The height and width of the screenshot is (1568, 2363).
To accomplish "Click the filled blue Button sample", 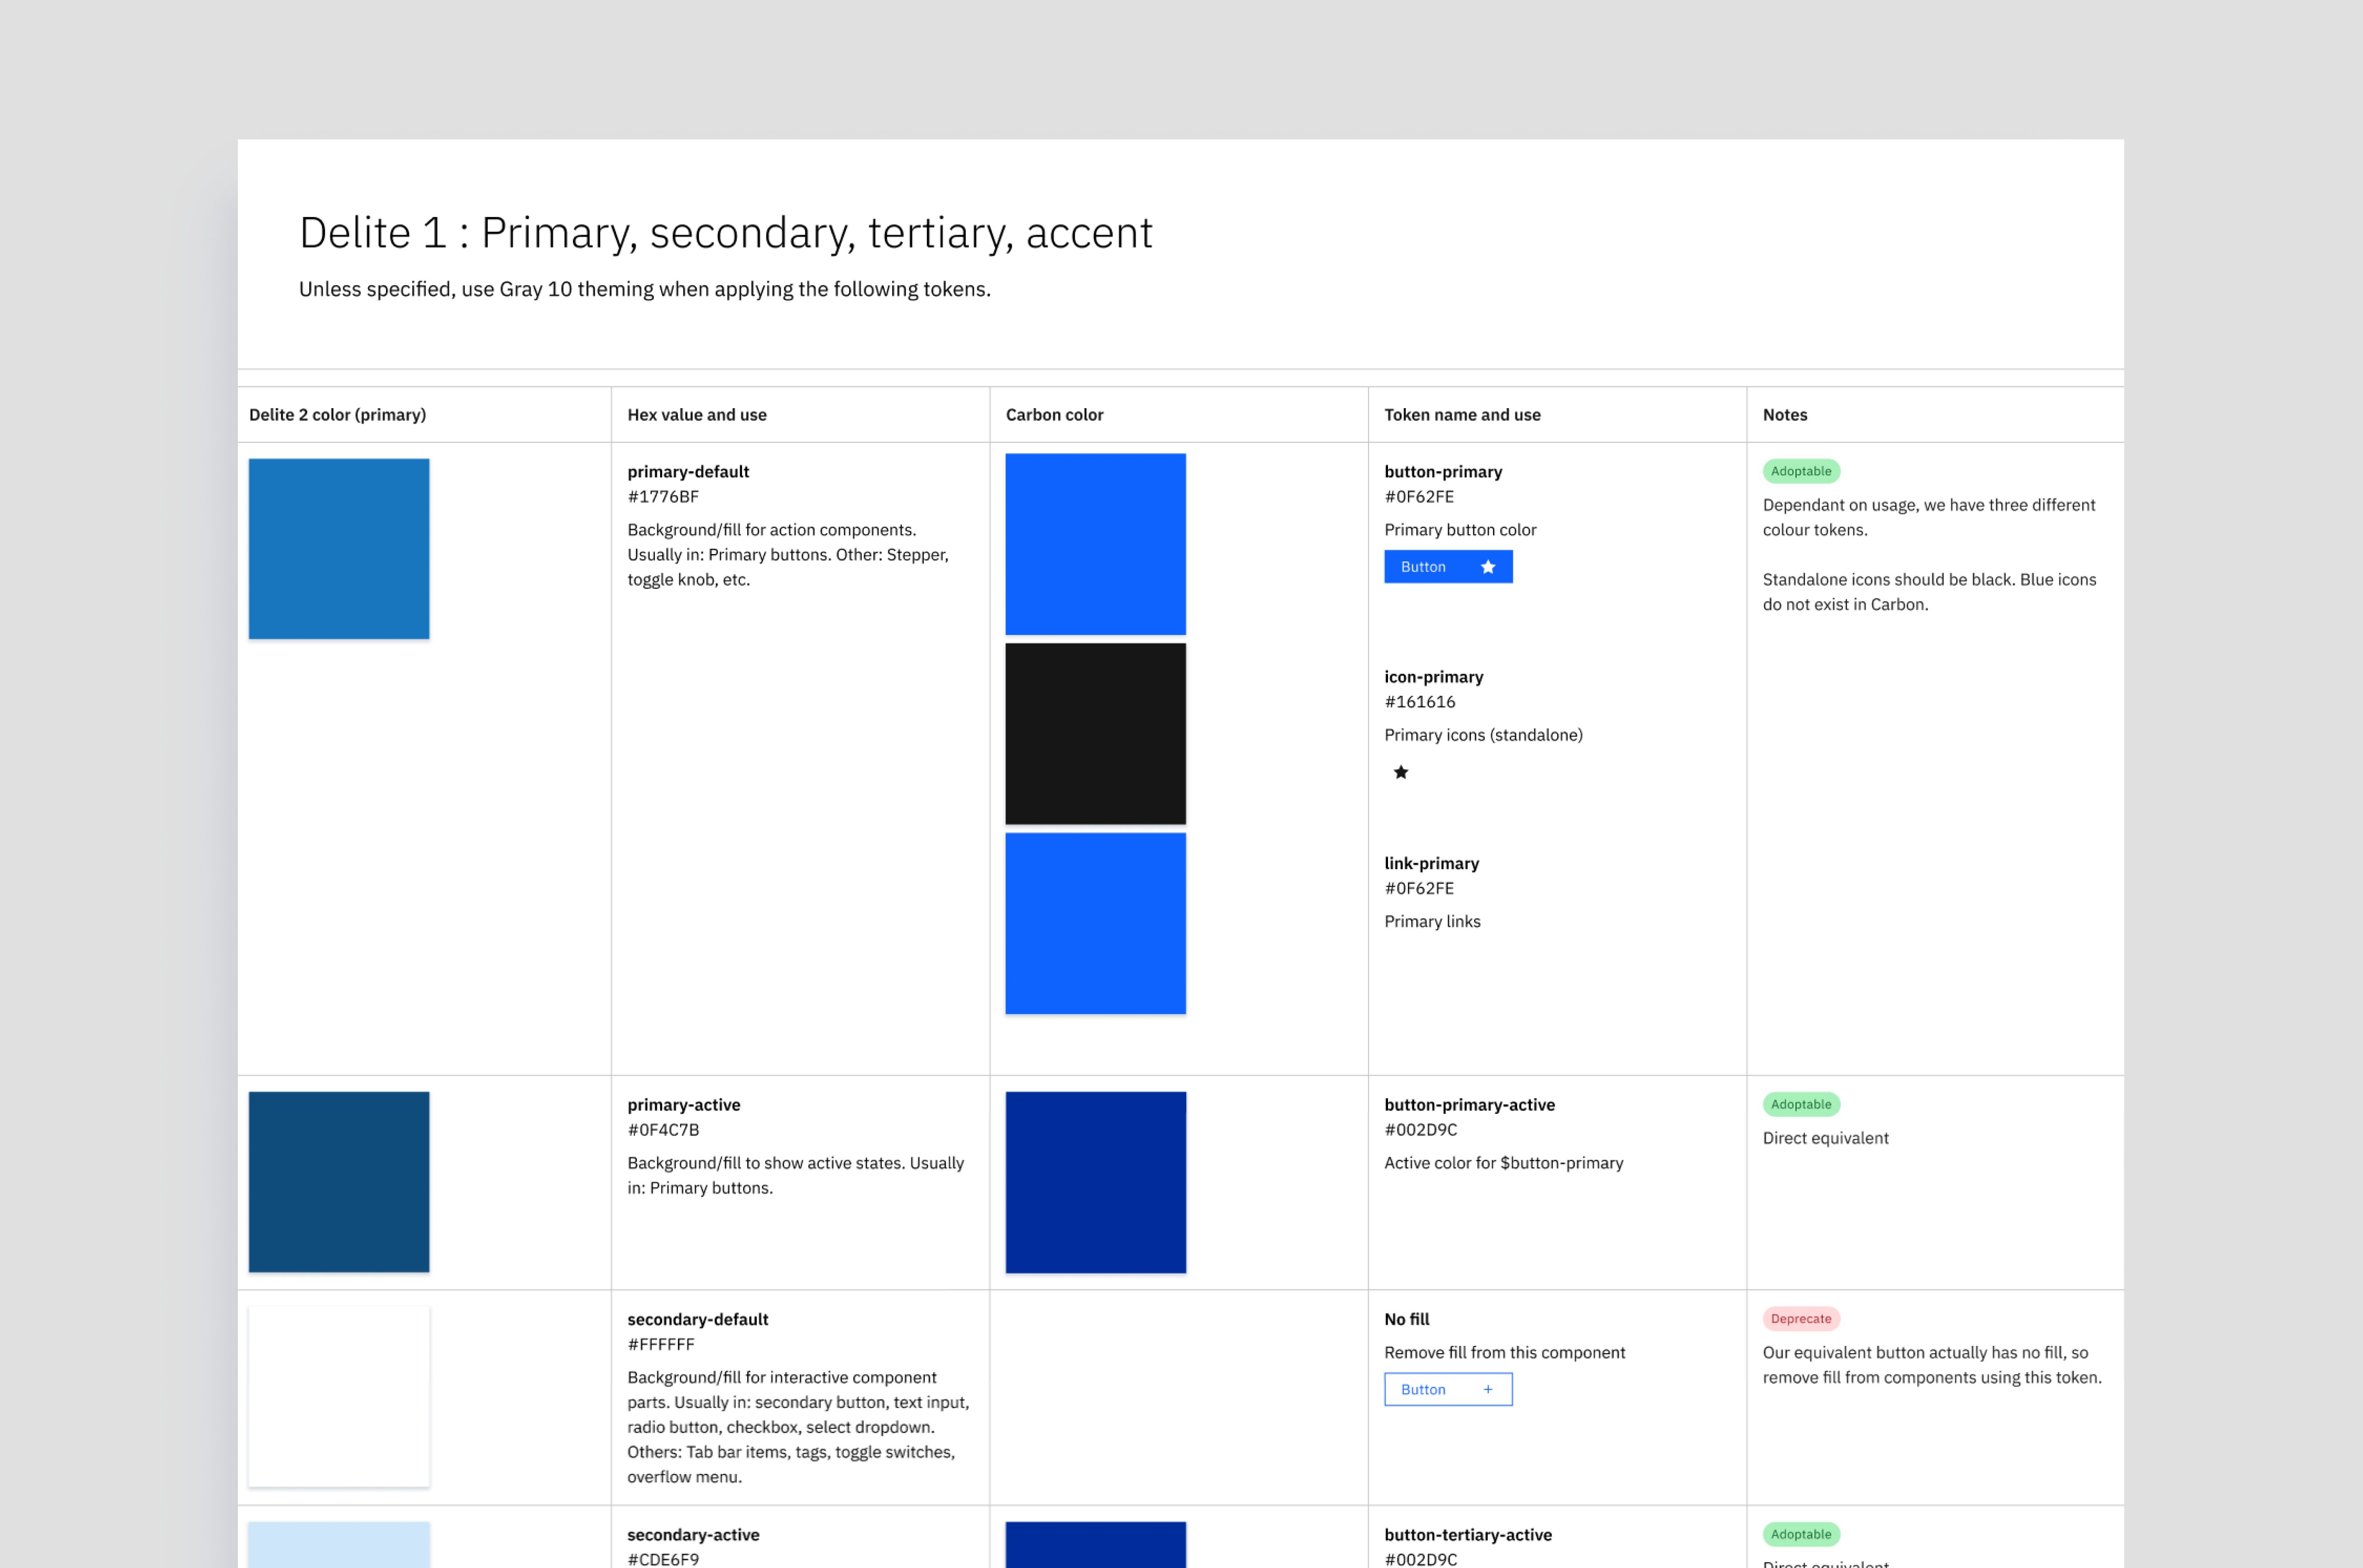I will [1448, 567].
